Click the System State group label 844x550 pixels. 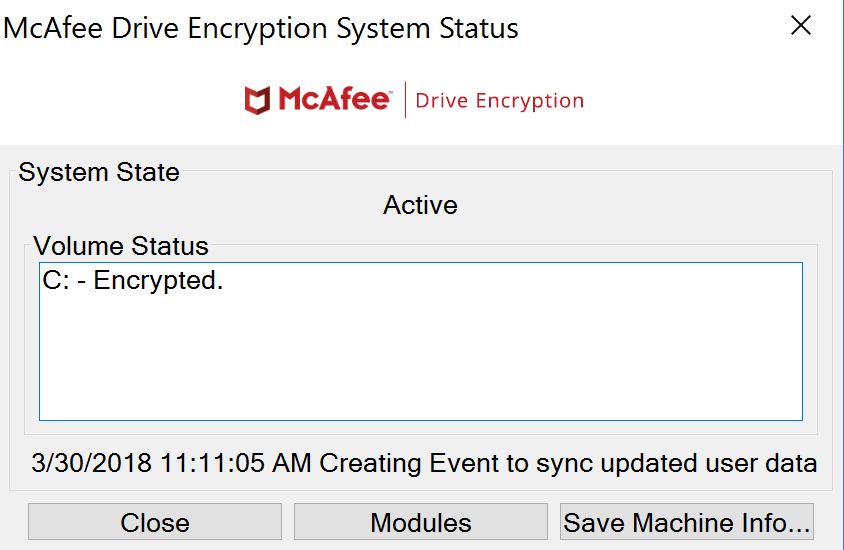point(99,172)
